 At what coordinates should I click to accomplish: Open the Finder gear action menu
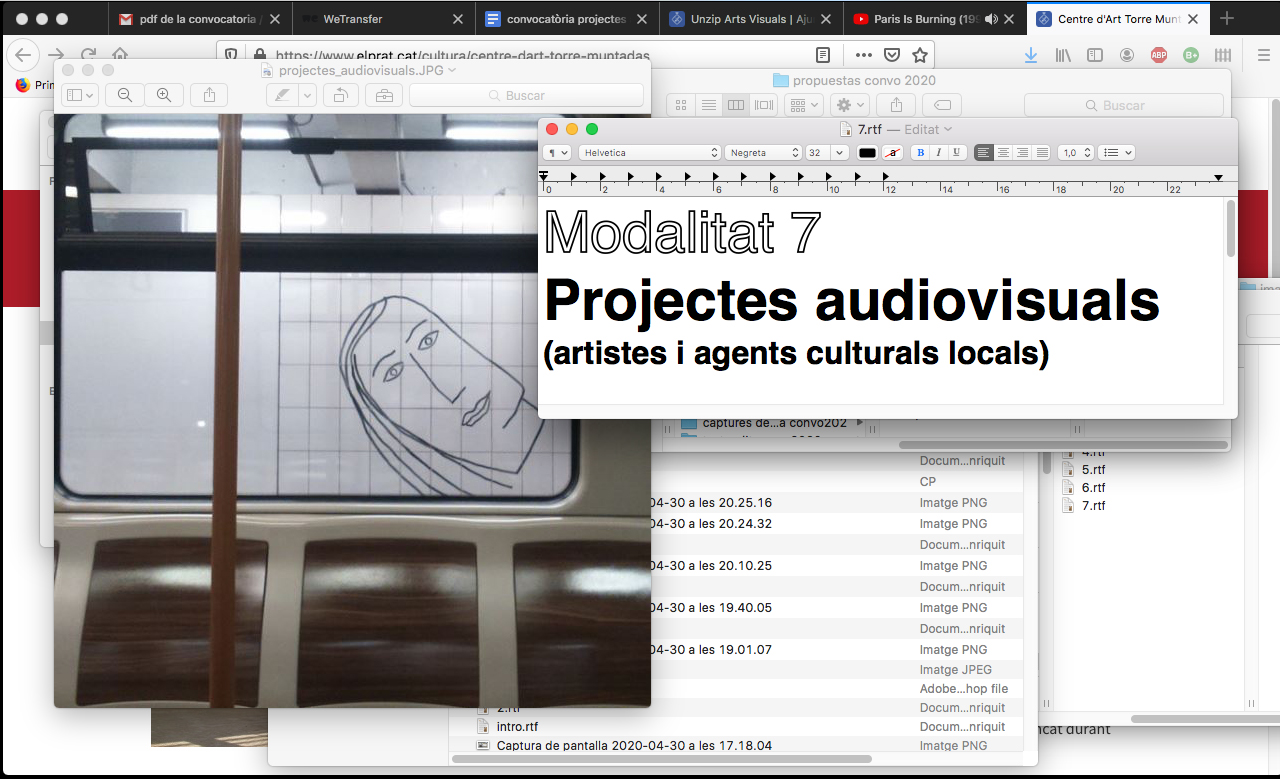849,105
